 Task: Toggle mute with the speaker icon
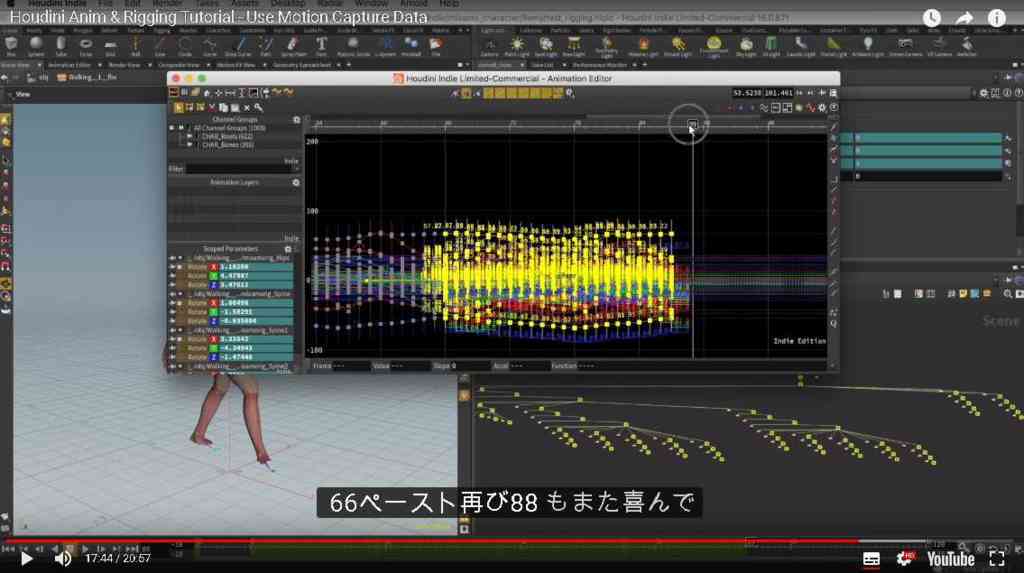point(63,559)
